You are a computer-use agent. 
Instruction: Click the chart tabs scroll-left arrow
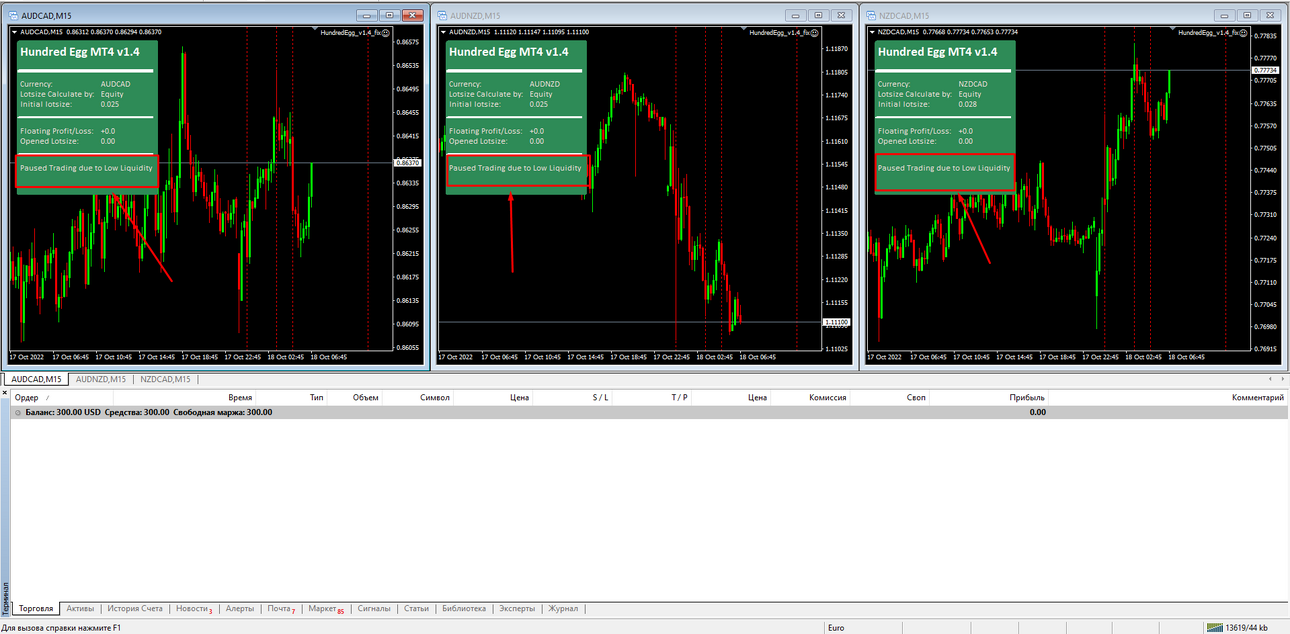pyautogui.click(x=1270, y=379)
